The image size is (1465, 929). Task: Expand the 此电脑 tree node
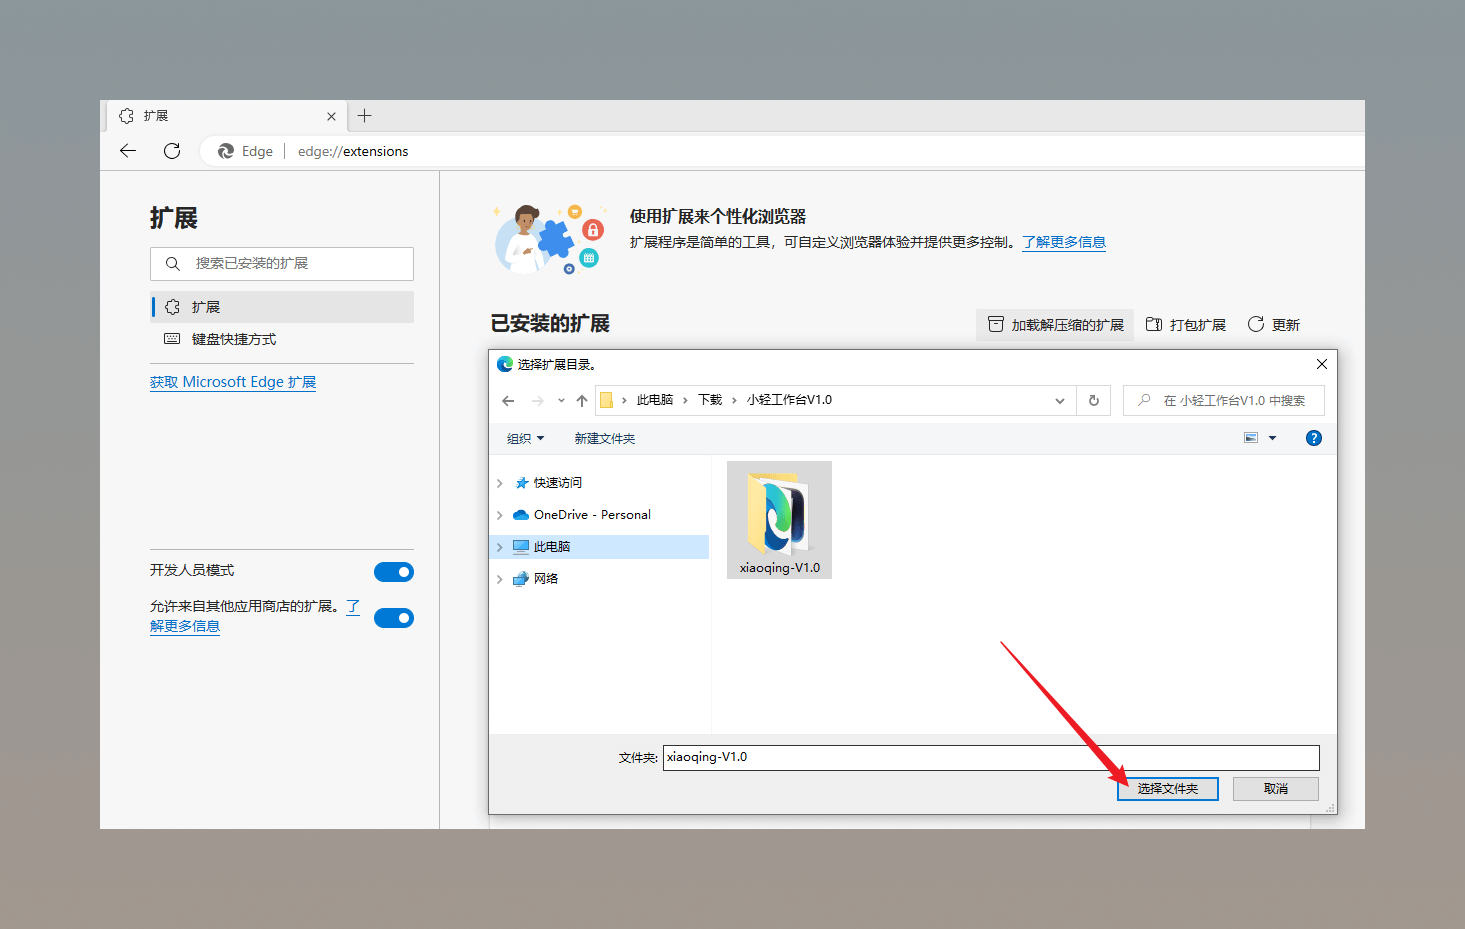(500, 547)
